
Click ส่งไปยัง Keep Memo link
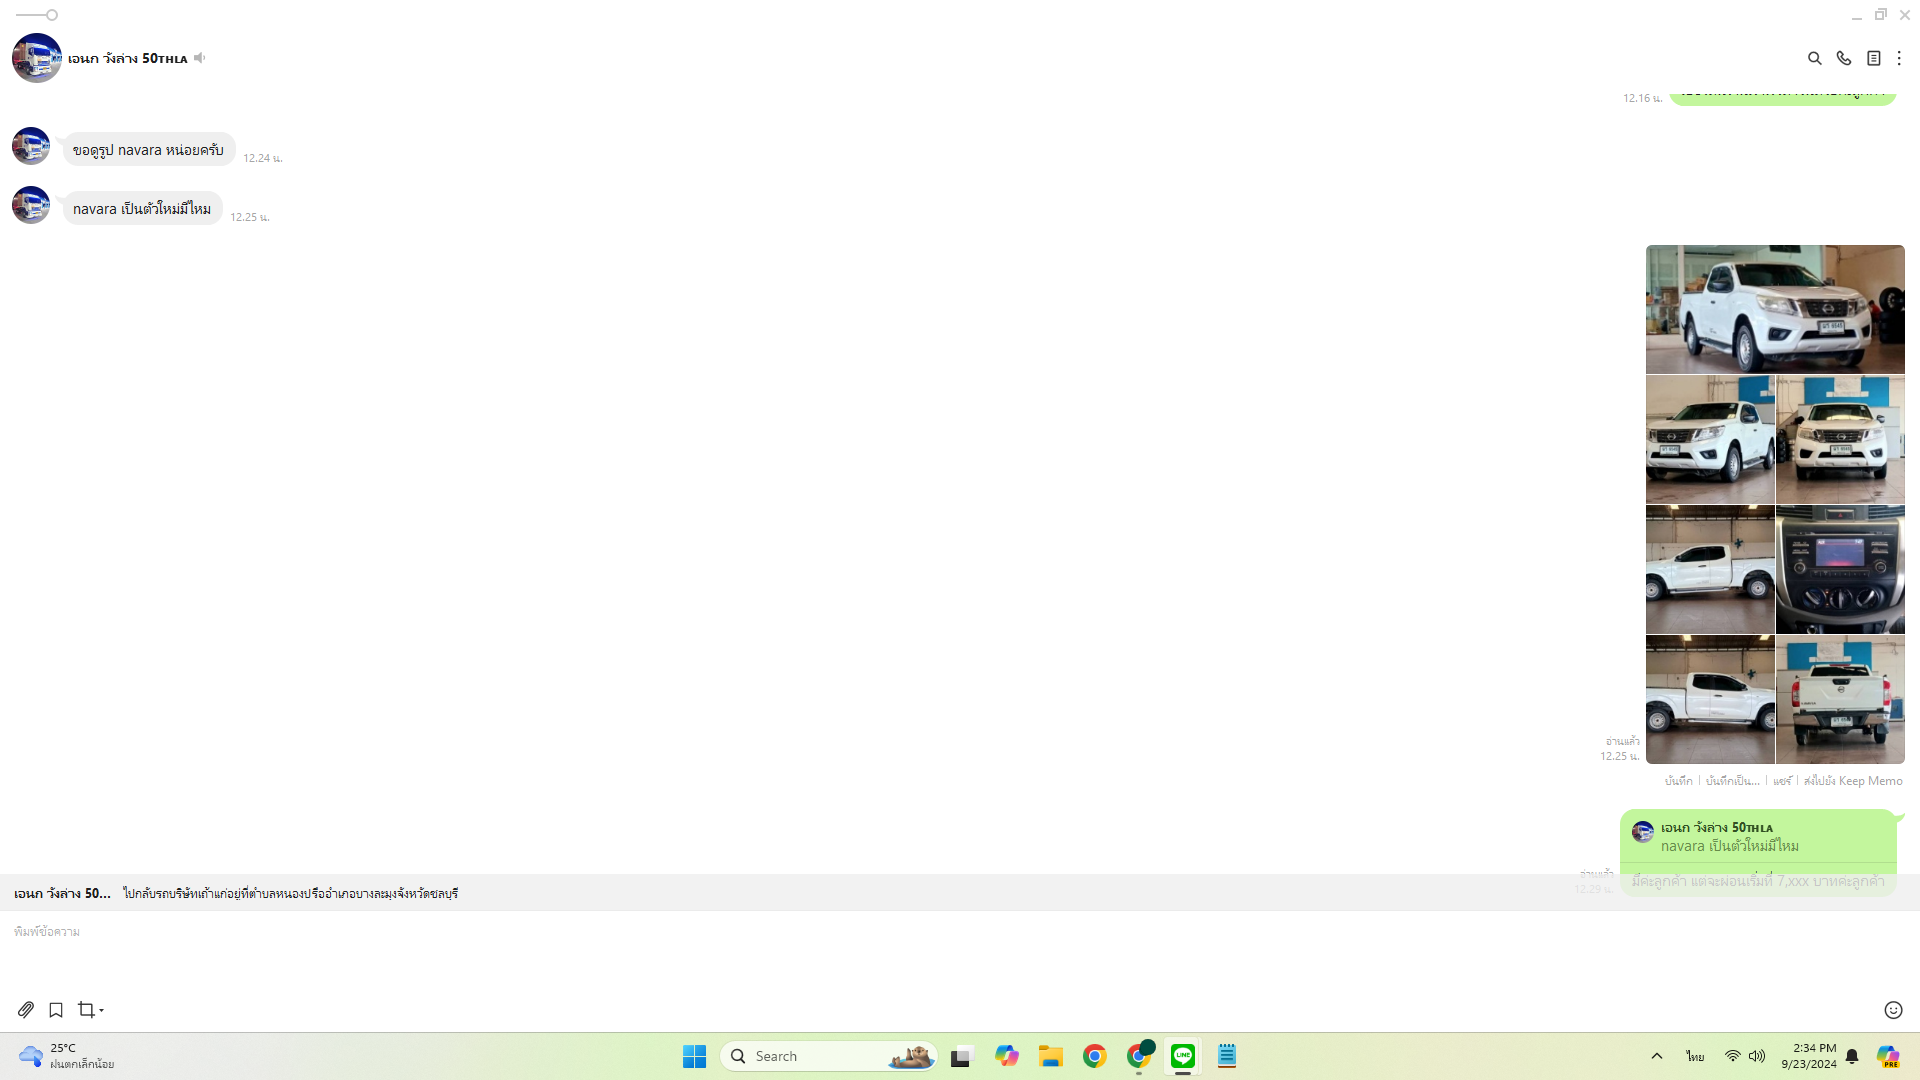[1853, 781]
